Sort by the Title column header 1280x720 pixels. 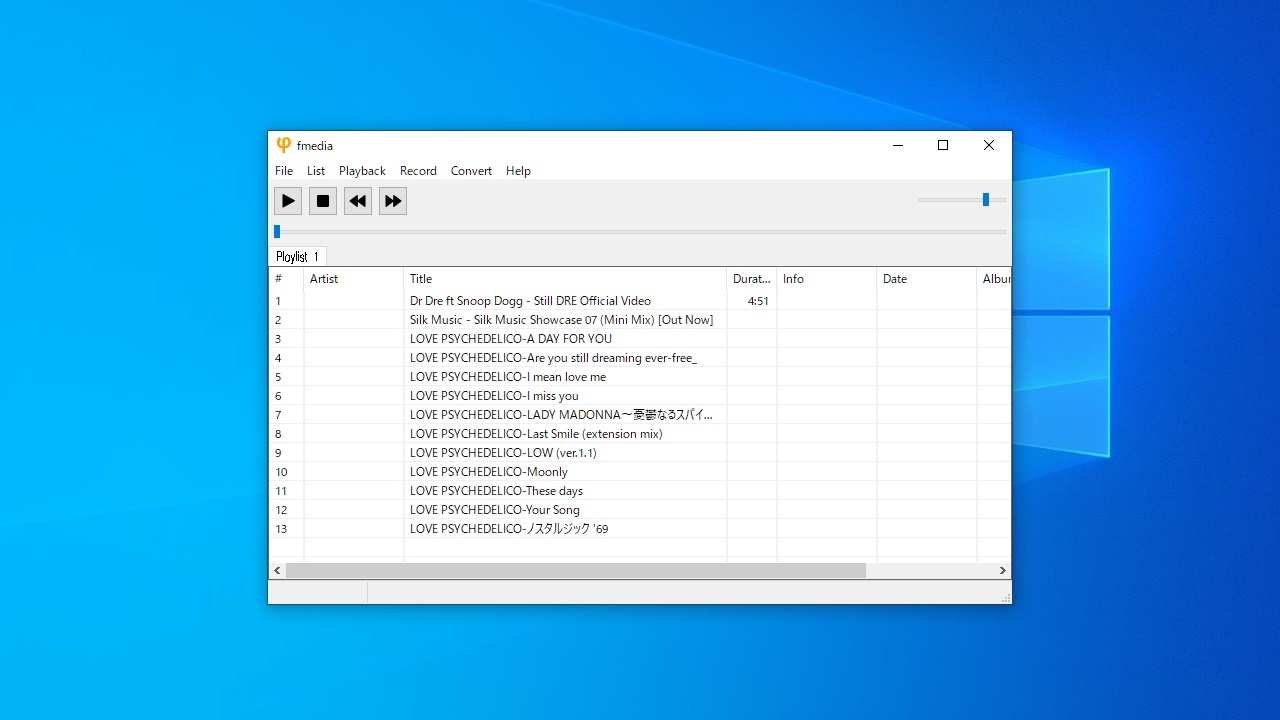(x=565, y=279)
